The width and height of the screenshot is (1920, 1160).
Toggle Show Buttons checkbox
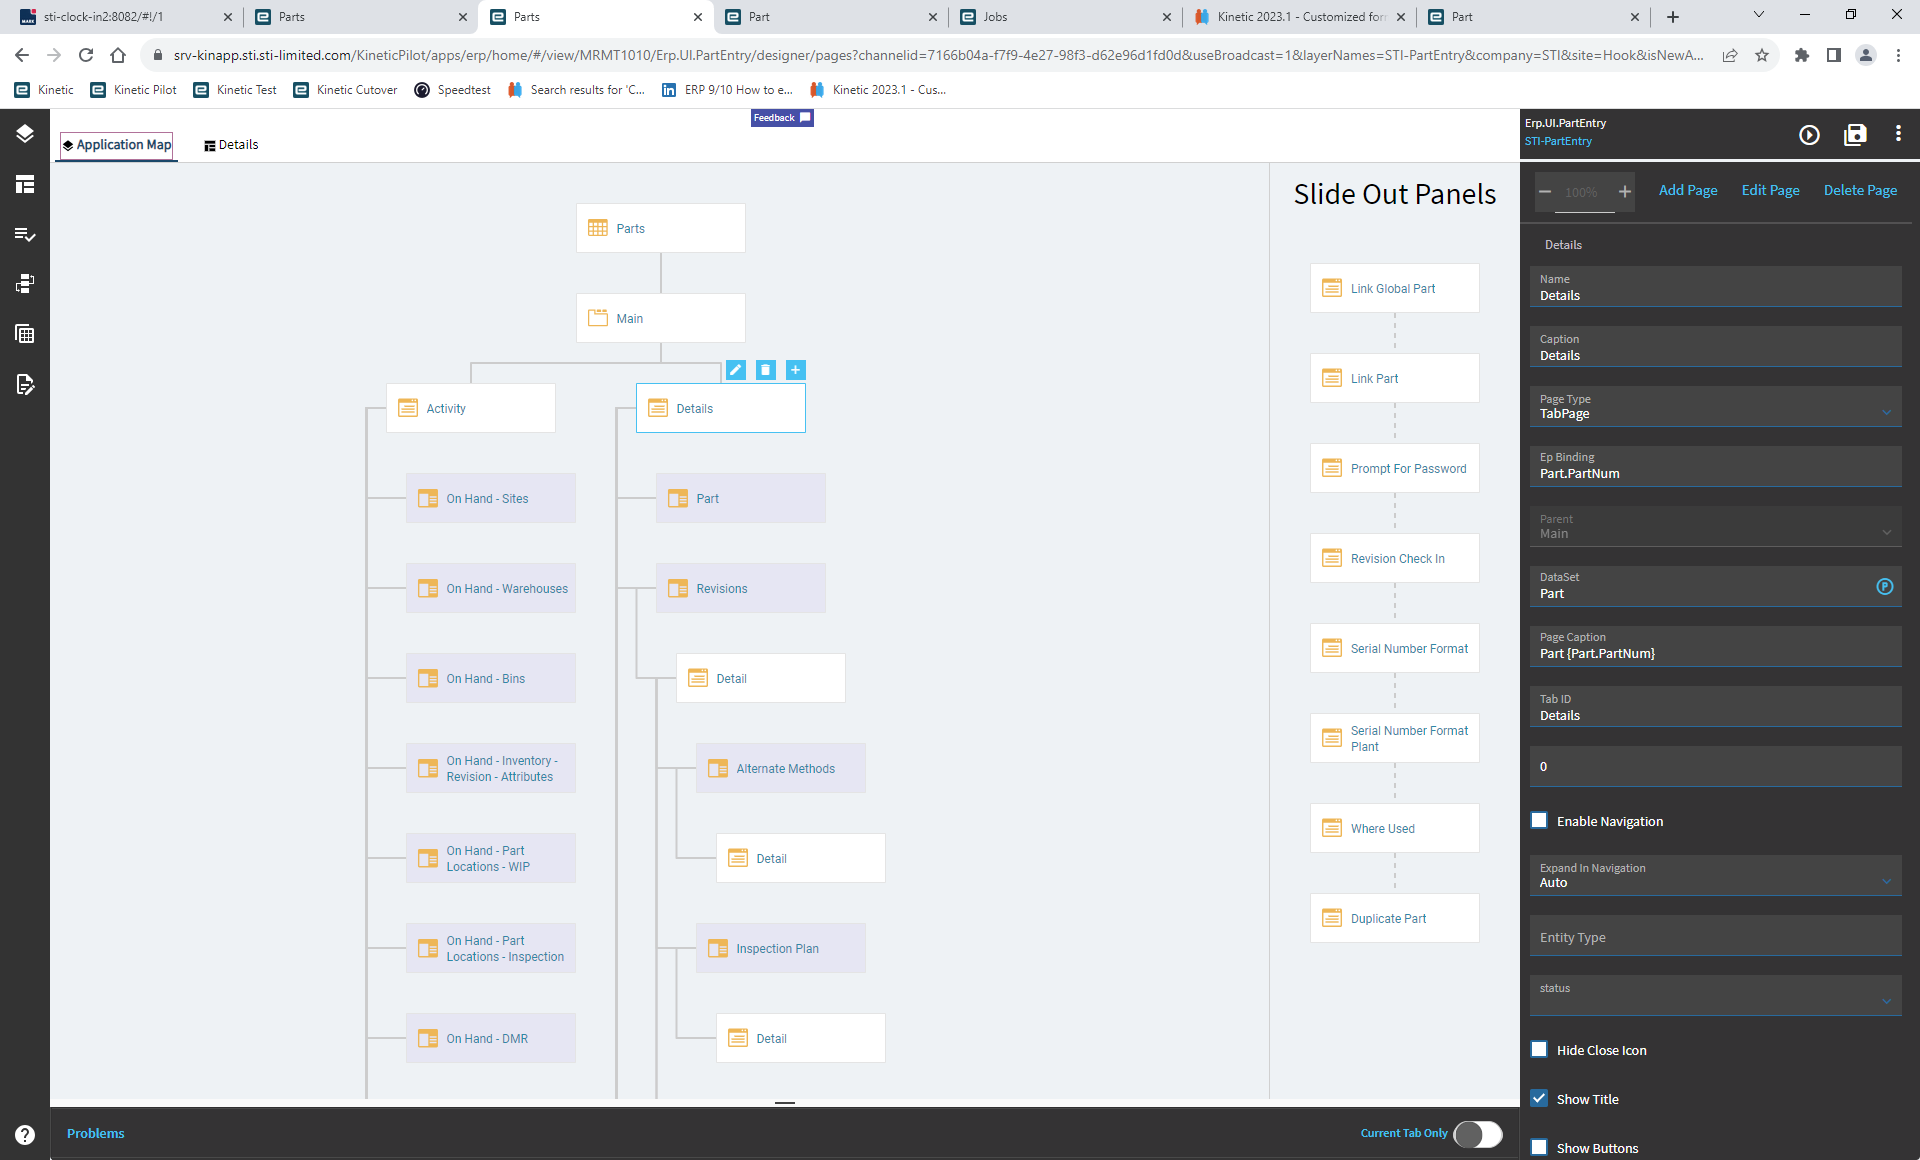pos(1539,1148)
